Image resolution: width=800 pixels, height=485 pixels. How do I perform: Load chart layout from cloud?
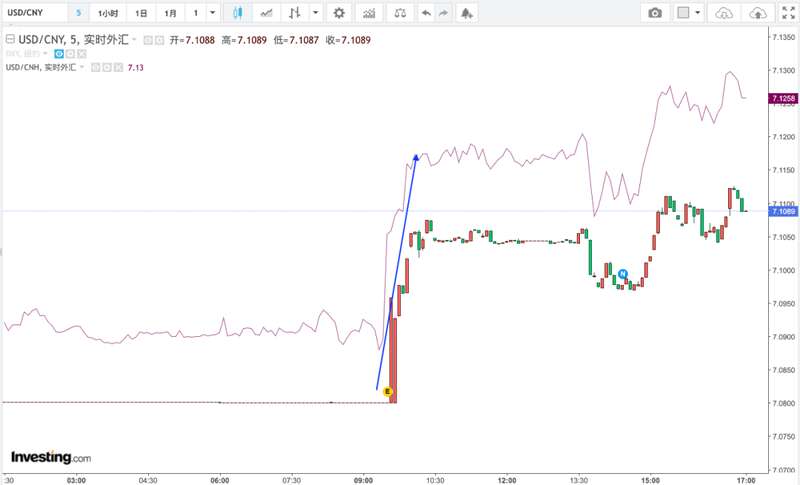click(724, 13)
